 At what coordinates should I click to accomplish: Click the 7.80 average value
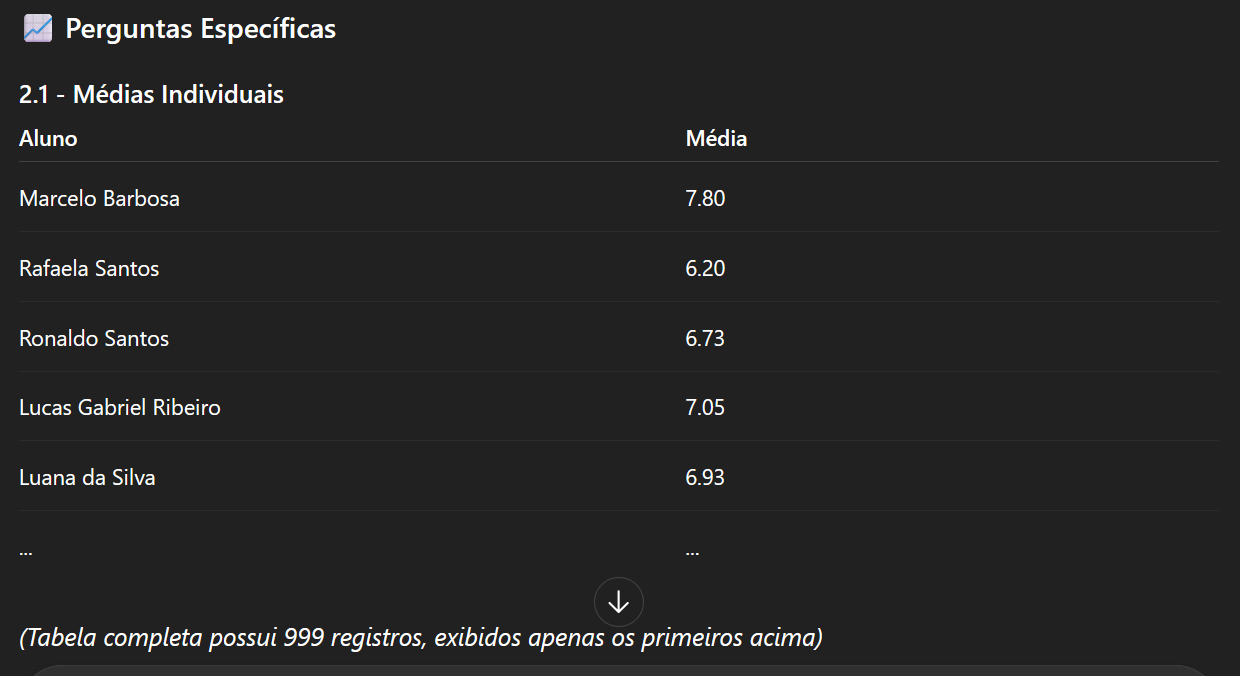[x=705, y=198]
